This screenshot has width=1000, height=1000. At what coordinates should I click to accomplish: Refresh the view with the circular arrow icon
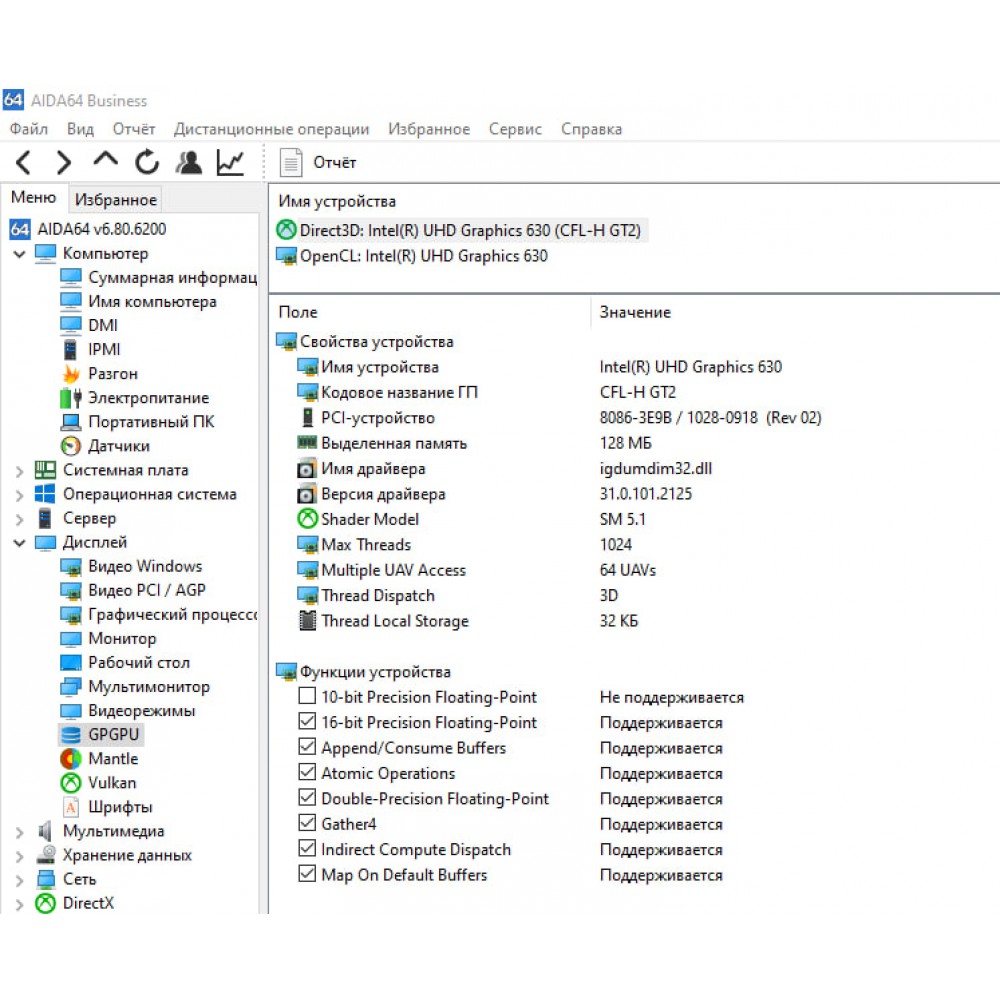coord(147,162)
